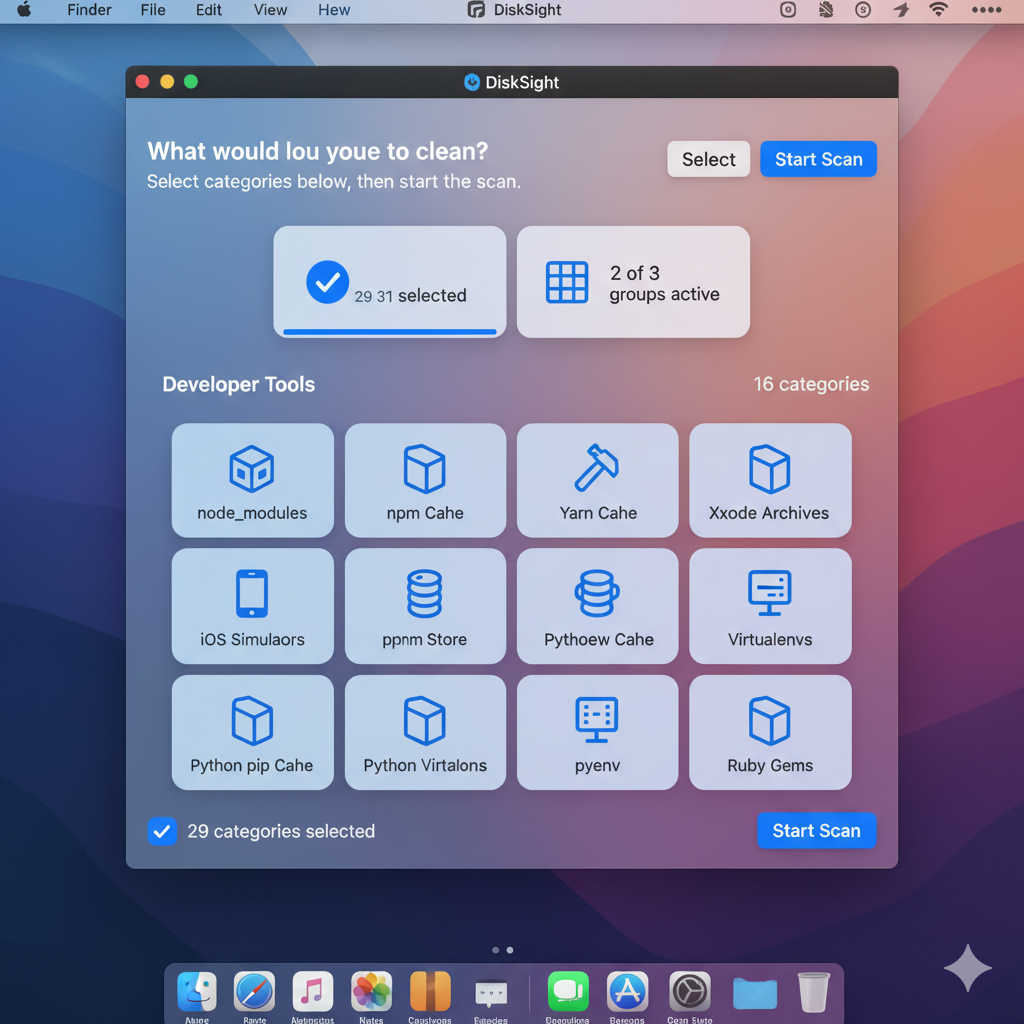Click the Yarn Cache hammer icon
Viewport: 1024px width, 1024px height.
[x=597, y=468]
